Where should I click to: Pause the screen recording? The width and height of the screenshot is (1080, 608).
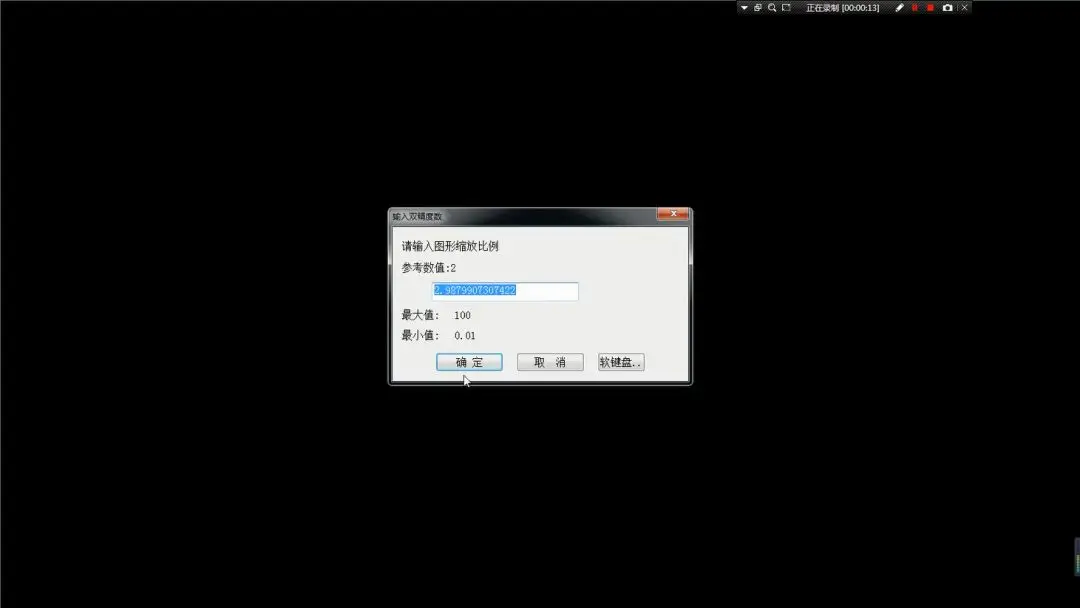914,7
